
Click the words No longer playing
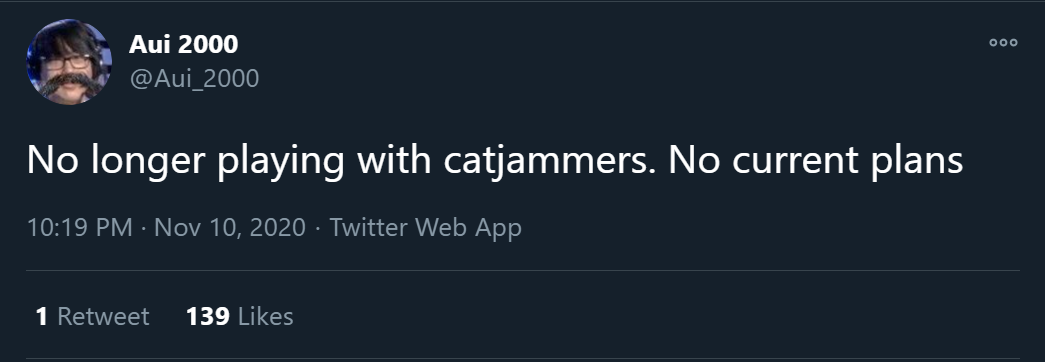pos(185,161)
